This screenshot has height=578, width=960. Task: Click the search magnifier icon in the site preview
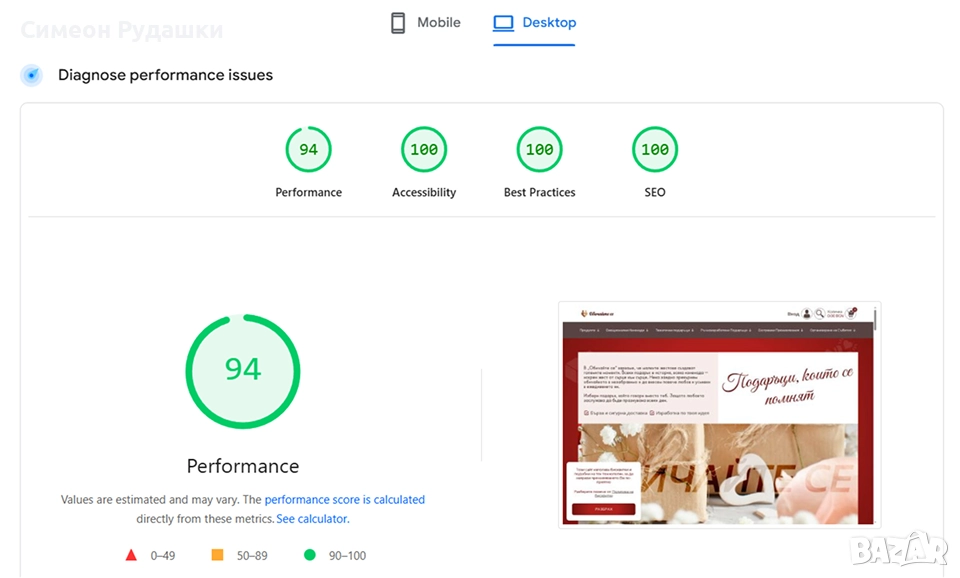click(820, 313)
